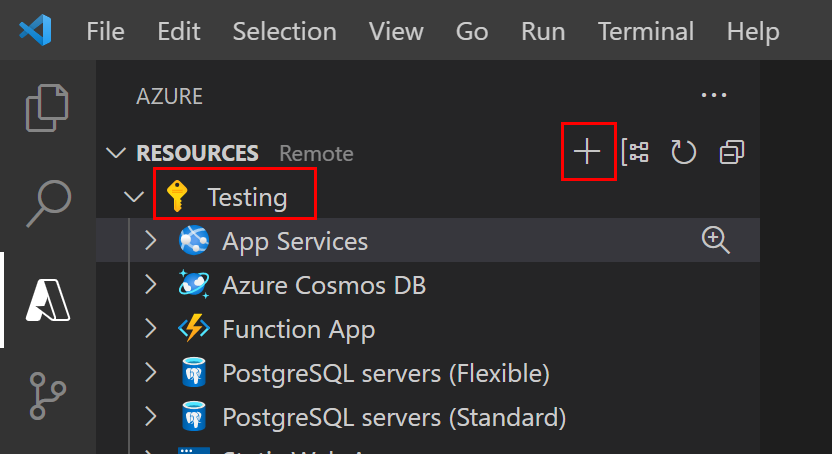Open the Terminal menu
This screenshot has width=832, height=454.
[x=645, y=31]
